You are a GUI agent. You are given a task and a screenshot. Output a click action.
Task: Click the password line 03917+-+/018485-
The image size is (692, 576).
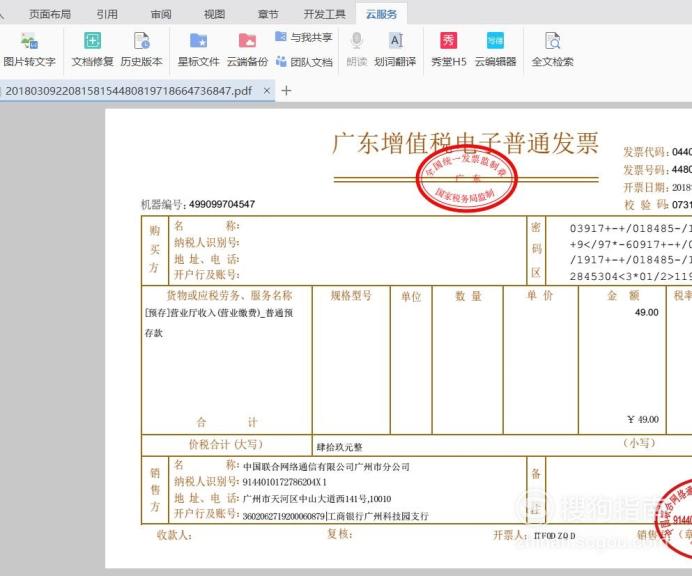631,229
